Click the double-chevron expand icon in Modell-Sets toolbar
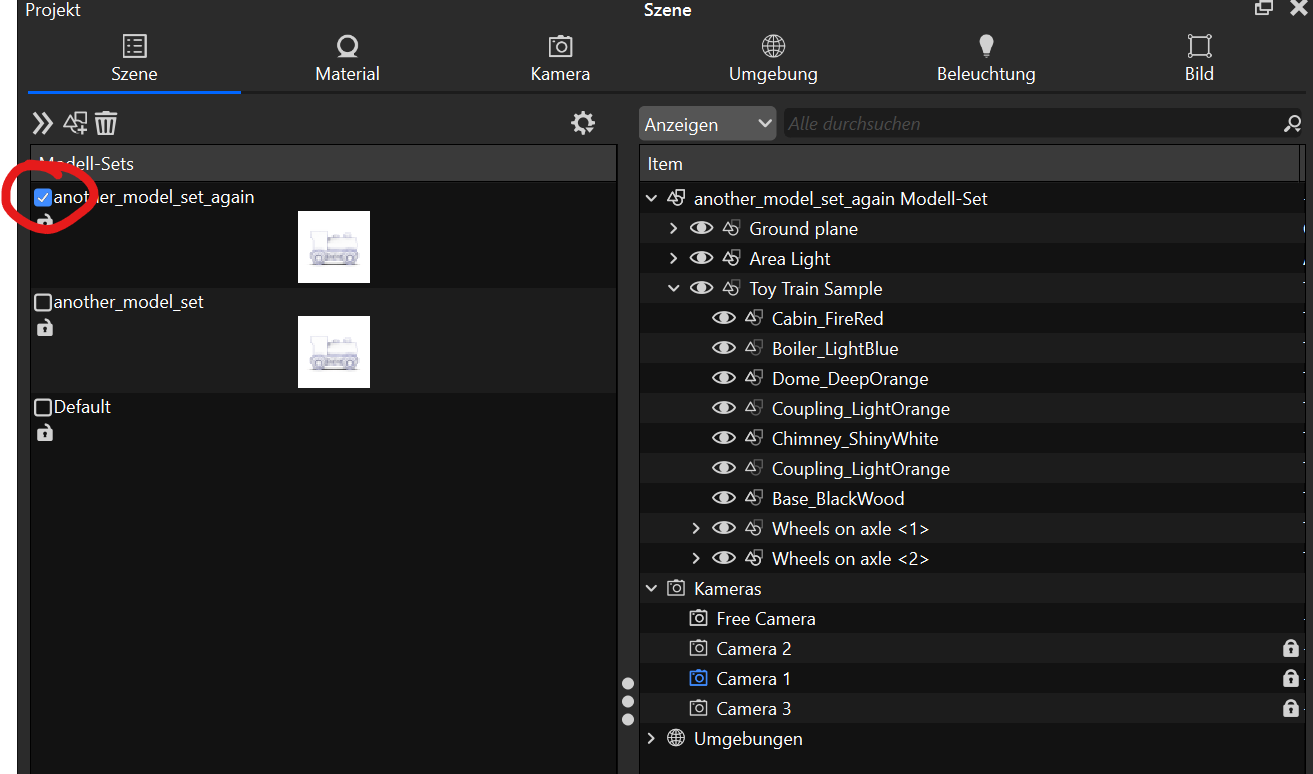 click(42, 123)
